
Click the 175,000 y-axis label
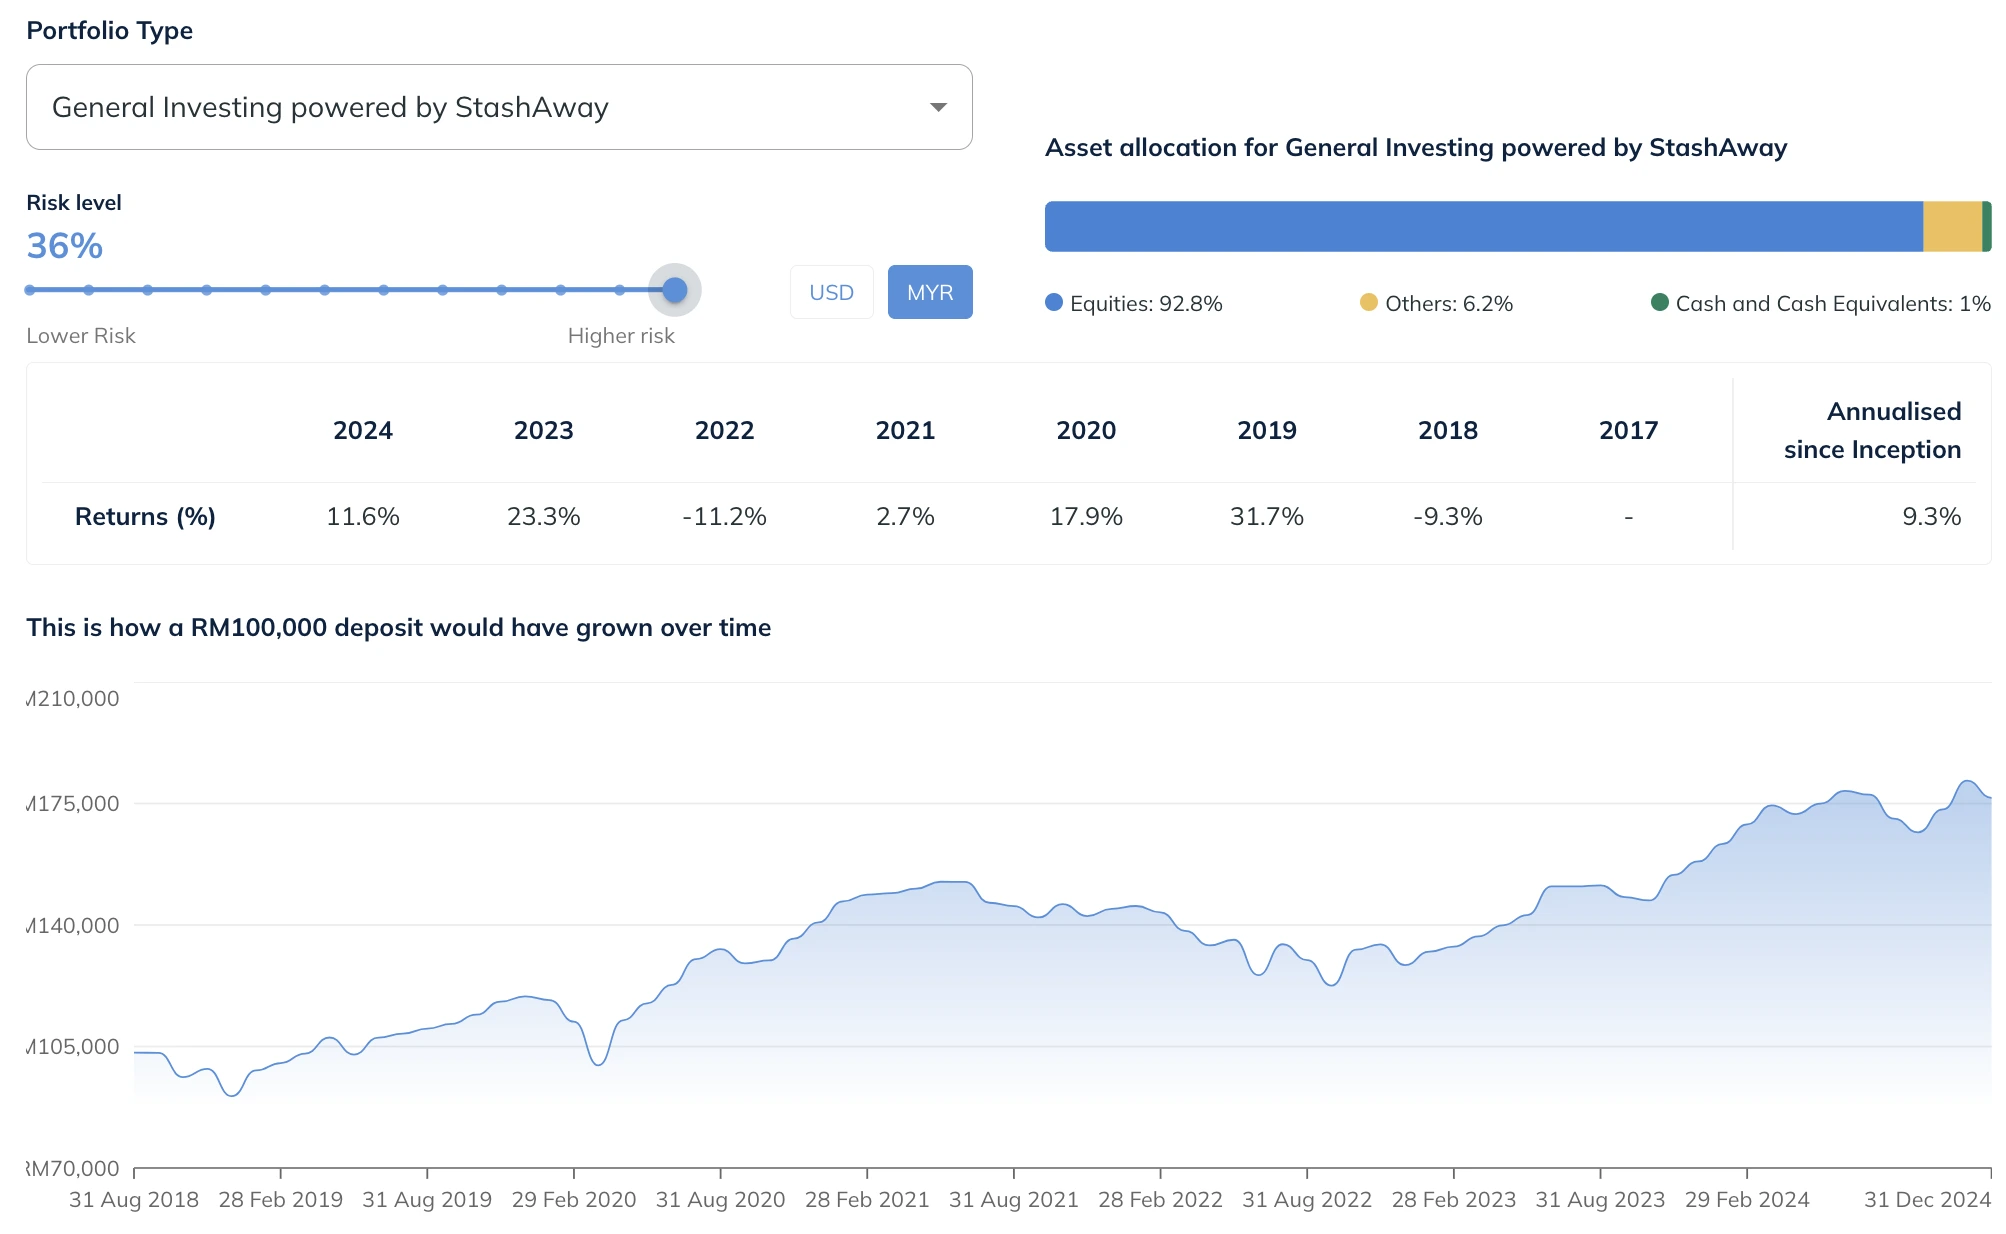(x=73, y=803)
